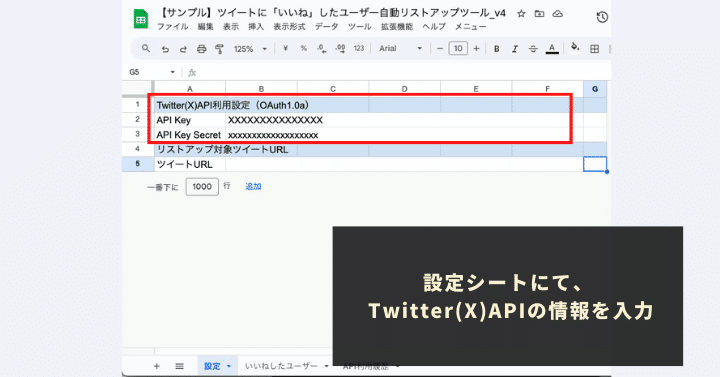Select the 'ツイートURL' label cell
The height and width of the screenshot is (377, 720).
[x=190, y=164]
